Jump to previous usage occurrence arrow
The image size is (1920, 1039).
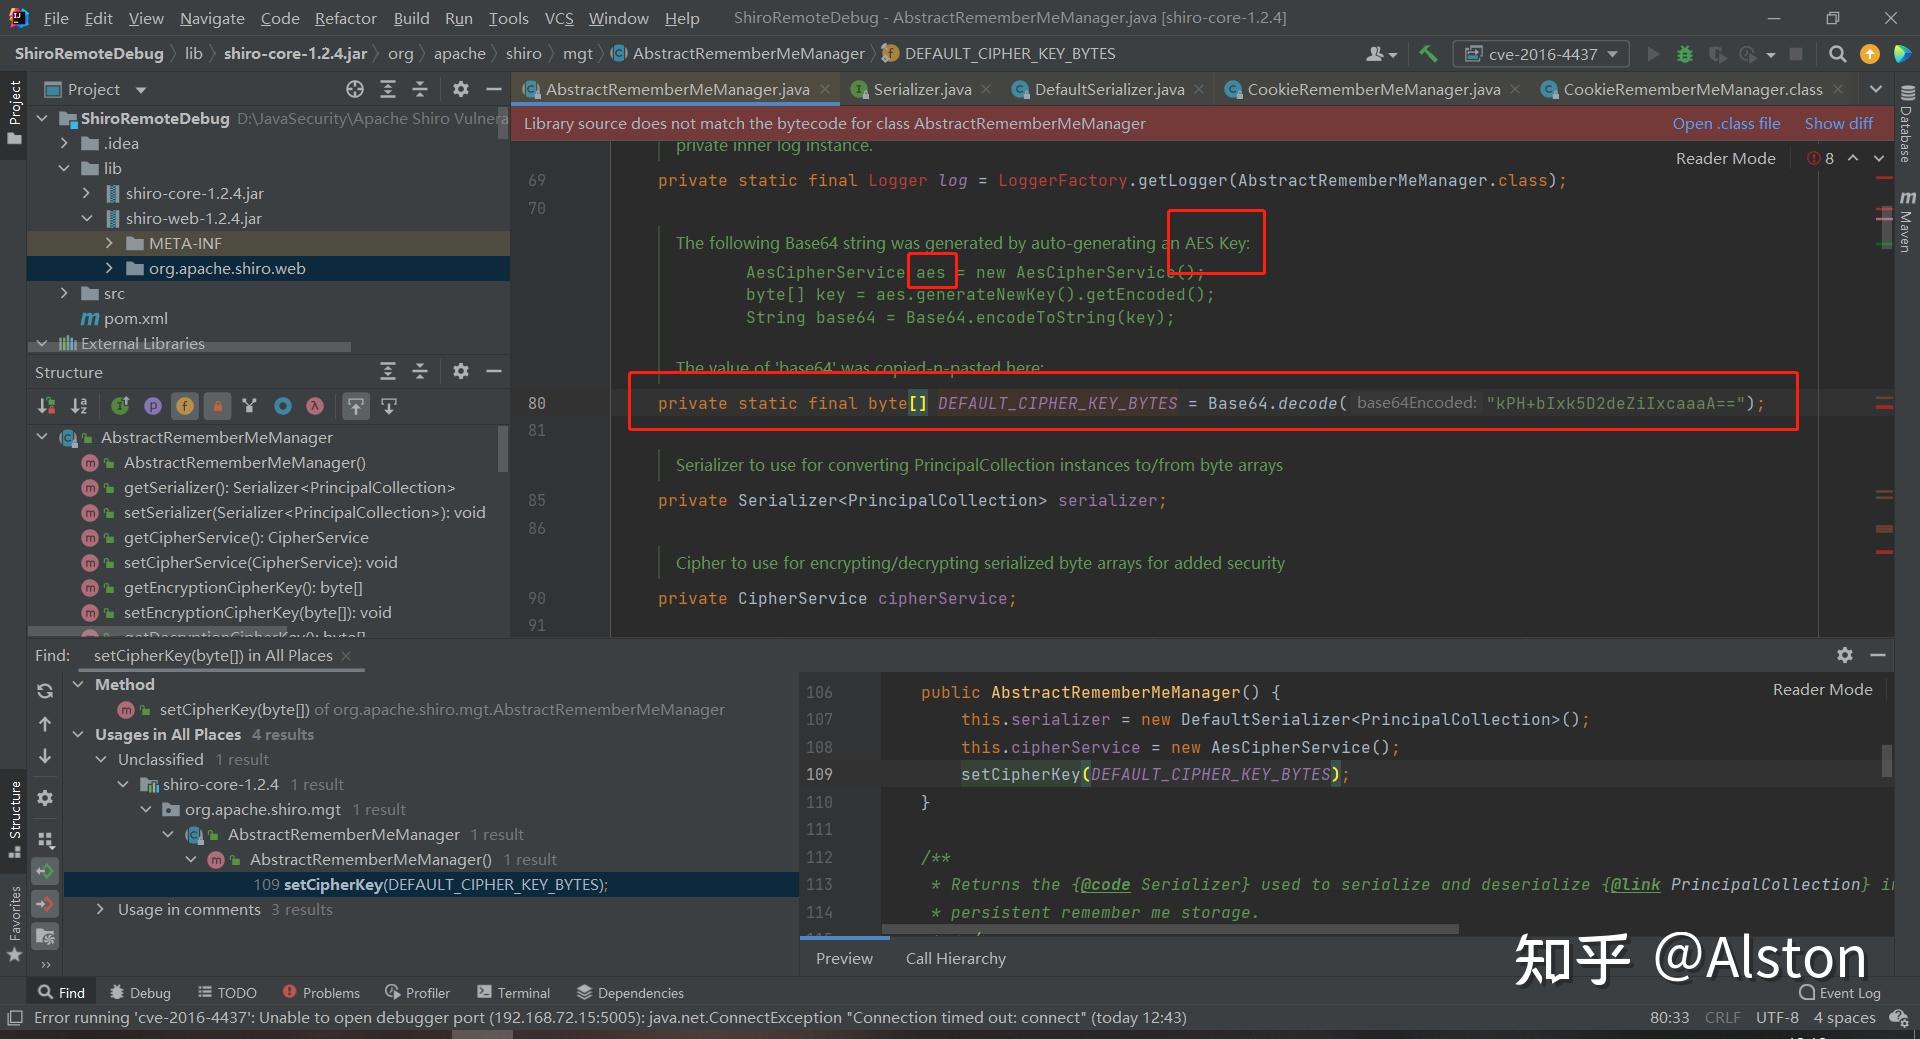[x=45, y=724]
